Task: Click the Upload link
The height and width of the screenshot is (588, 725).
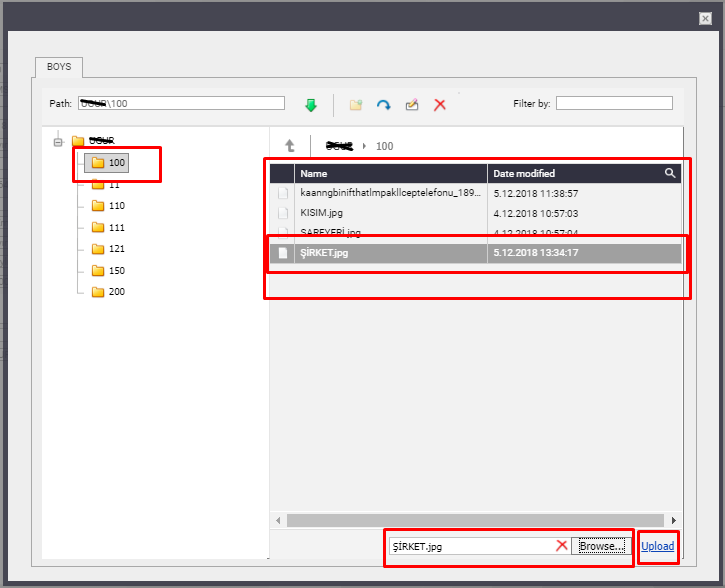Action: tap(657, 546)
